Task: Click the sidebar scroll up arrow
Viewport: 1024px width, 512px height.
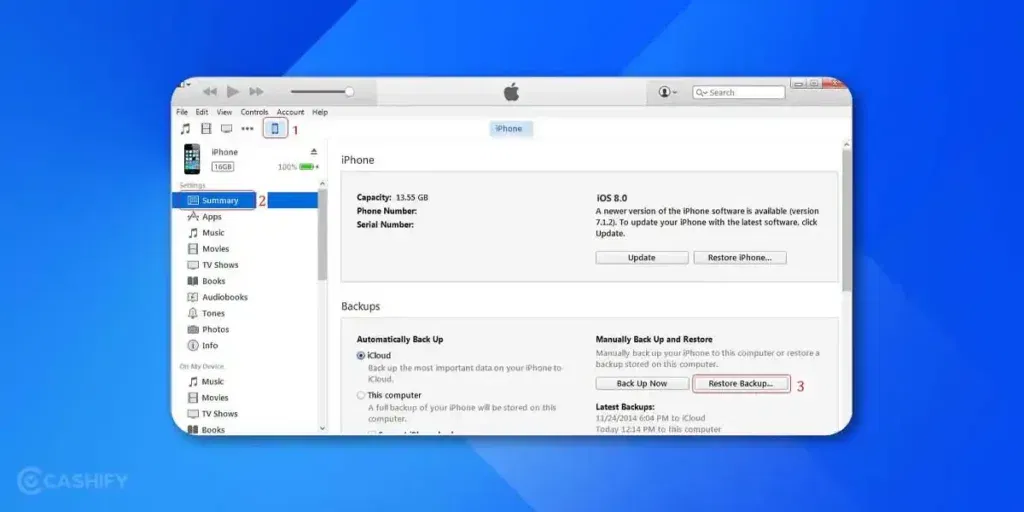Action: (322, 185)
